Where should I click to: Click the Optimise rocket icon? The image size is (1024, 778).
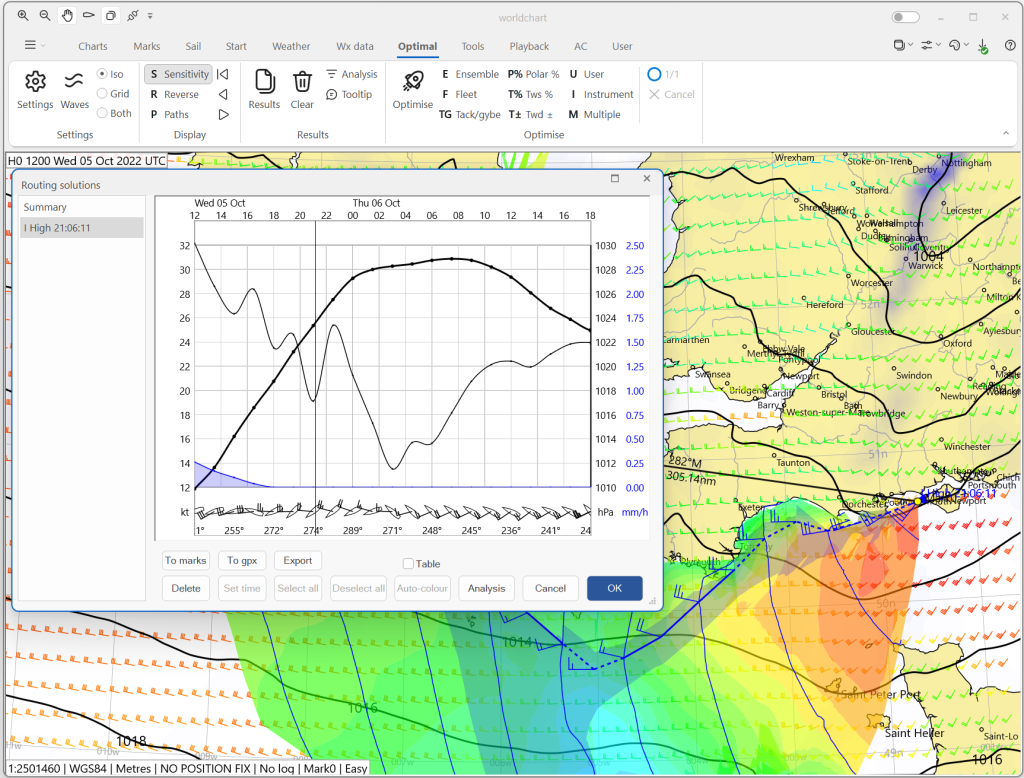click(x=412, y=82)
